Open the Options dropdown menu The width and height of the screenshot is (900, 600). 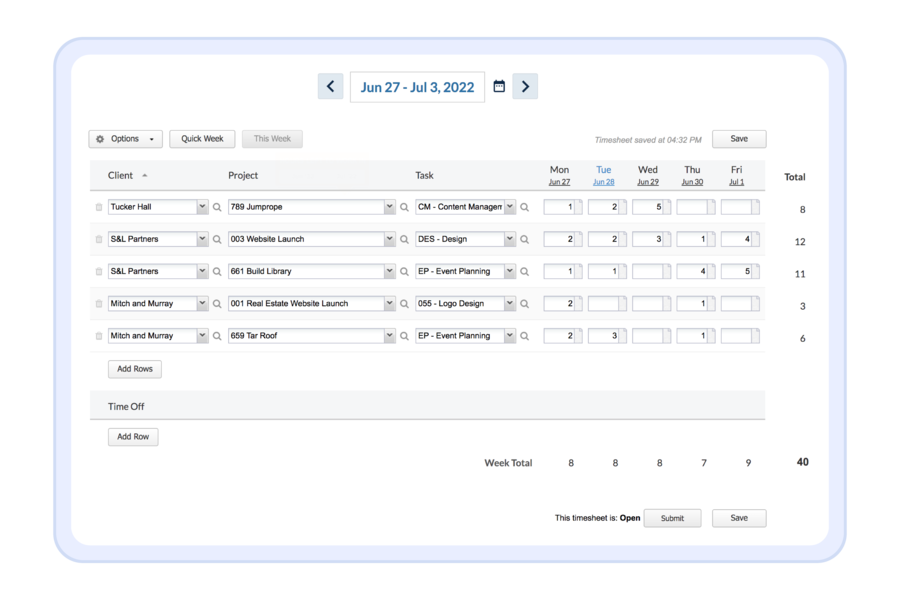pyautogui.click(x=125, y=139)
